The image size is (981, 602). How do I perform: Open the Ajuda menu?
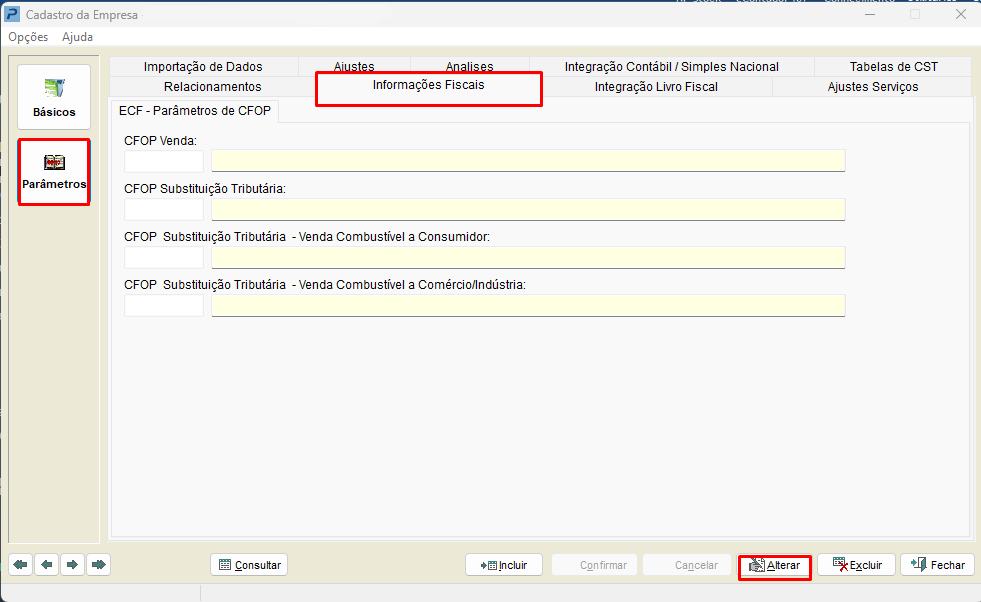click(78, 37)
